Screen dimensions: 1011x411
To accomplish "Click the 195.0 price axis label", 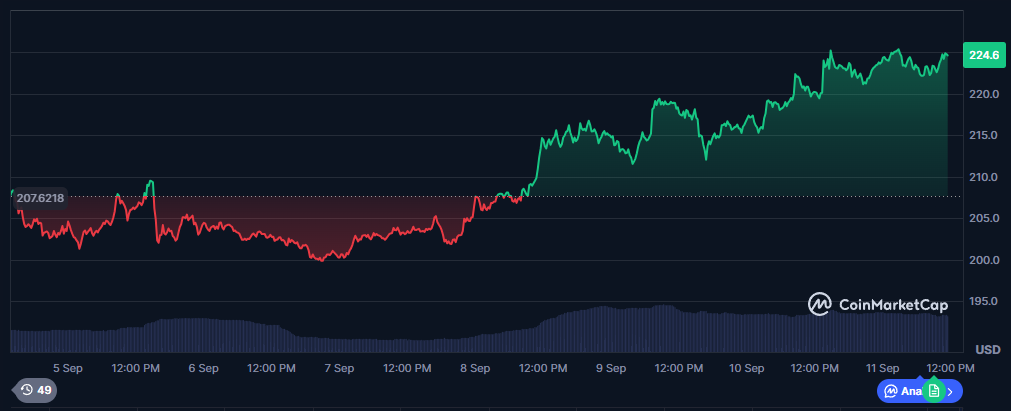I will (984, 301).
